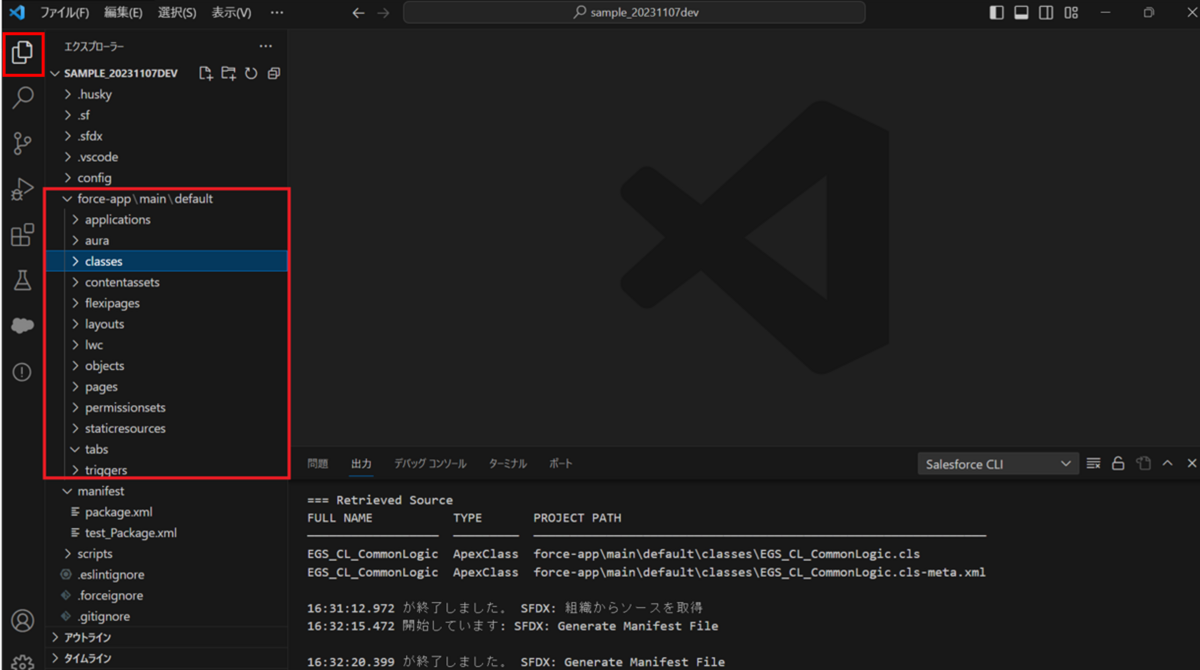Image resolution: width=1200 pixels, height=670 pixels.
Task: Refresh the explorer file tree
Action: tap(251, 73)
